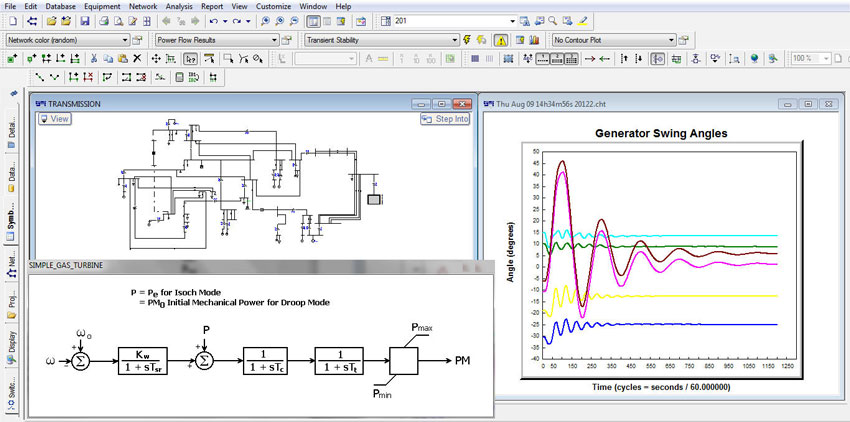Expand the Power Flow Results dropdown
This screenshot has width=850, height=422.
point(272,40)
